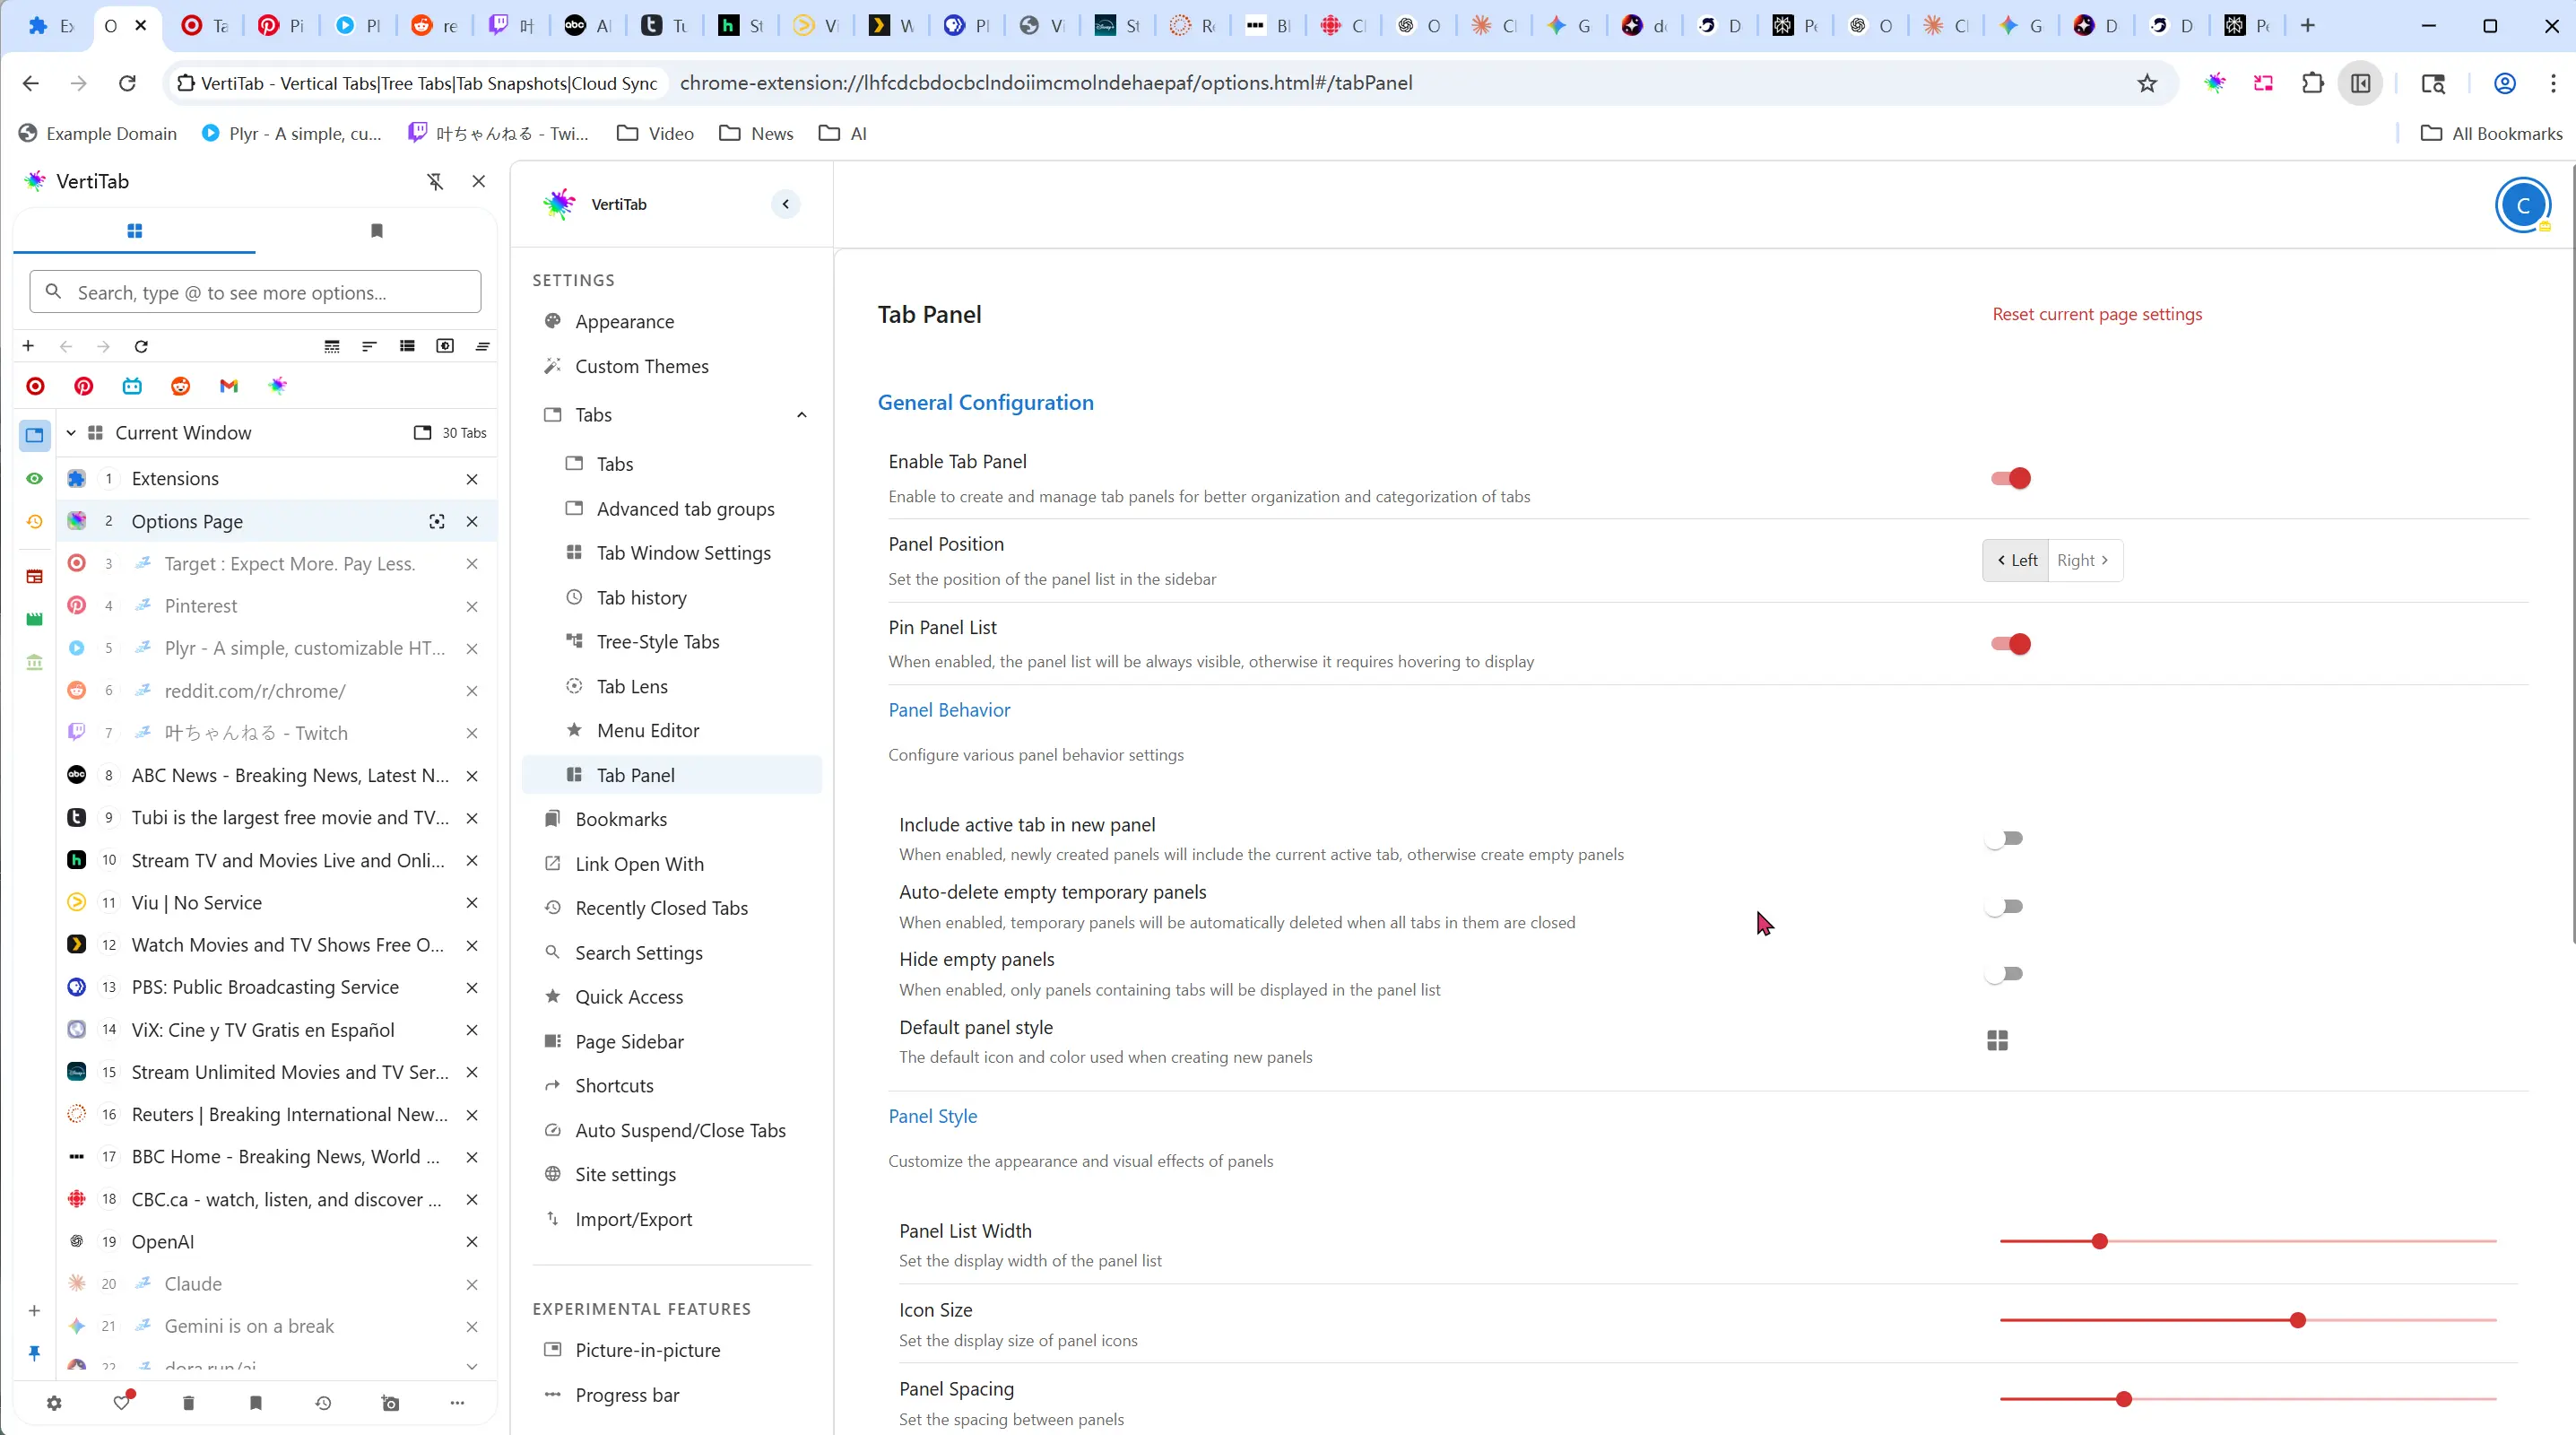Click the tab snapshot preview icon in the toolbar
The height and width of the screenshot is (1435, 2576).
click(445, 346)
